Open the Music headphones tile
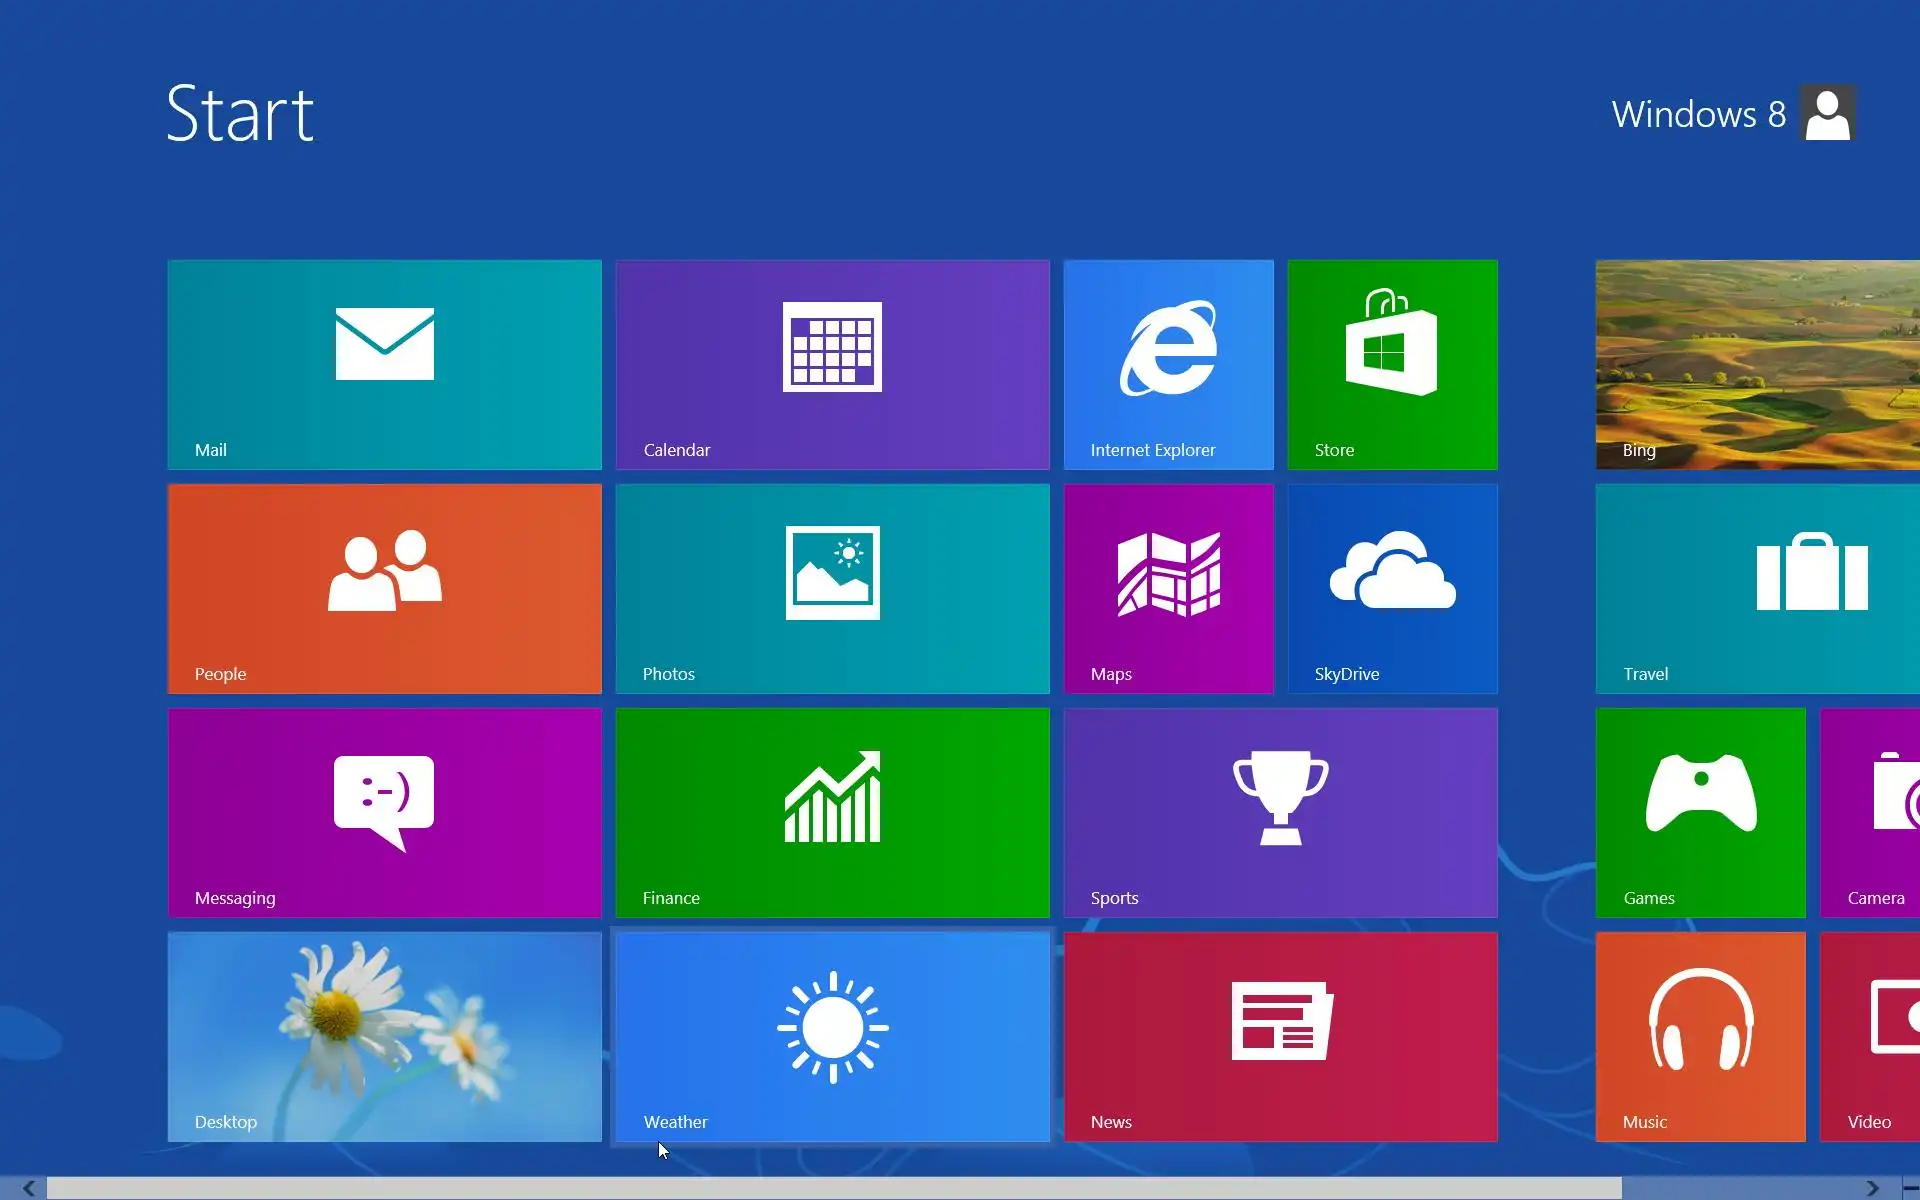1920x1200 pixels. 1700,1036
